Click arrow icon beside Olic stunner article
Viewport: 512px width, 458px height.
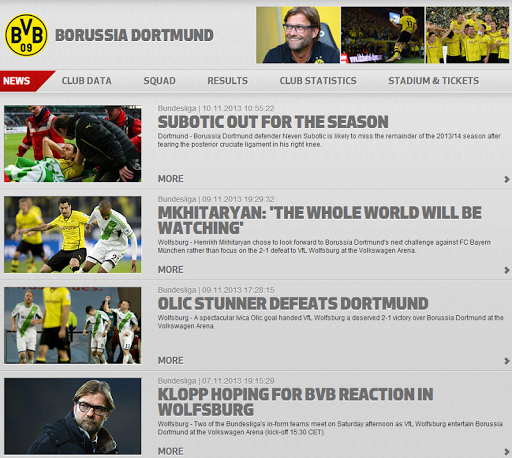point(507,361)
